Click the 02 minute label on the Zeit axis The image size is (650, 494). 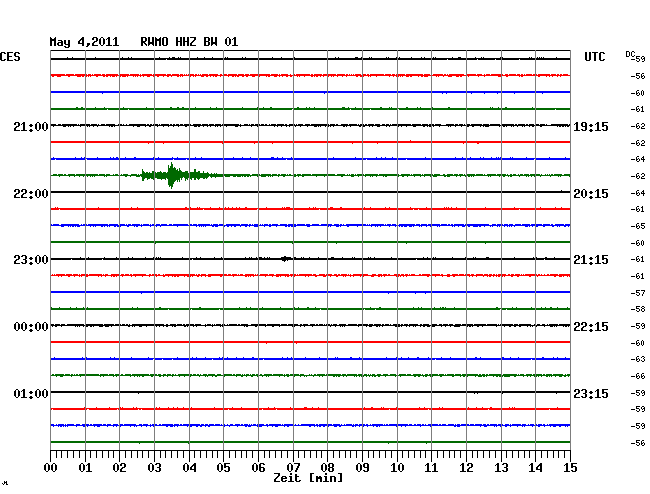coord(119,468)
